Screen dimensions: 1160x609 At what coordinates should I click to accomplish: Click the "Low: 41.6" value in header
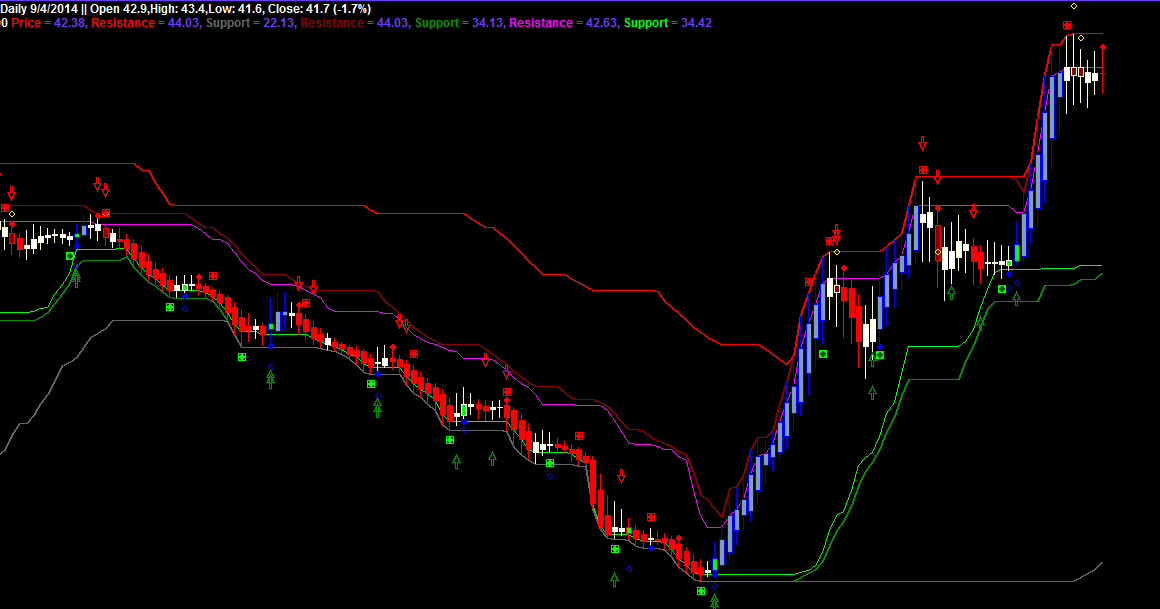pos(233,9)
